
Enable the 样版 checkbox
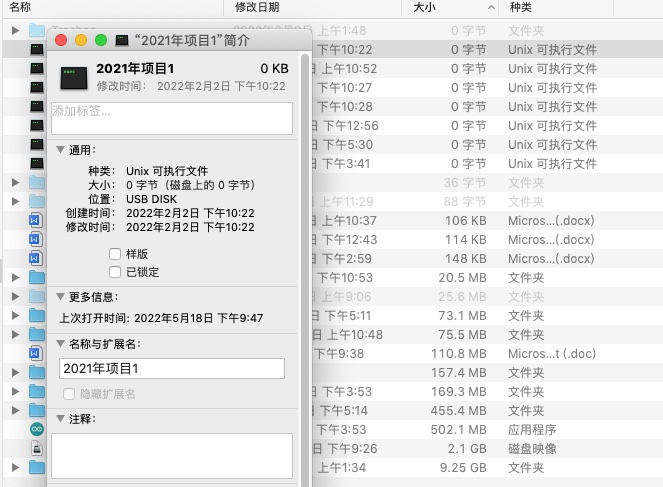(x=115, y=254)
